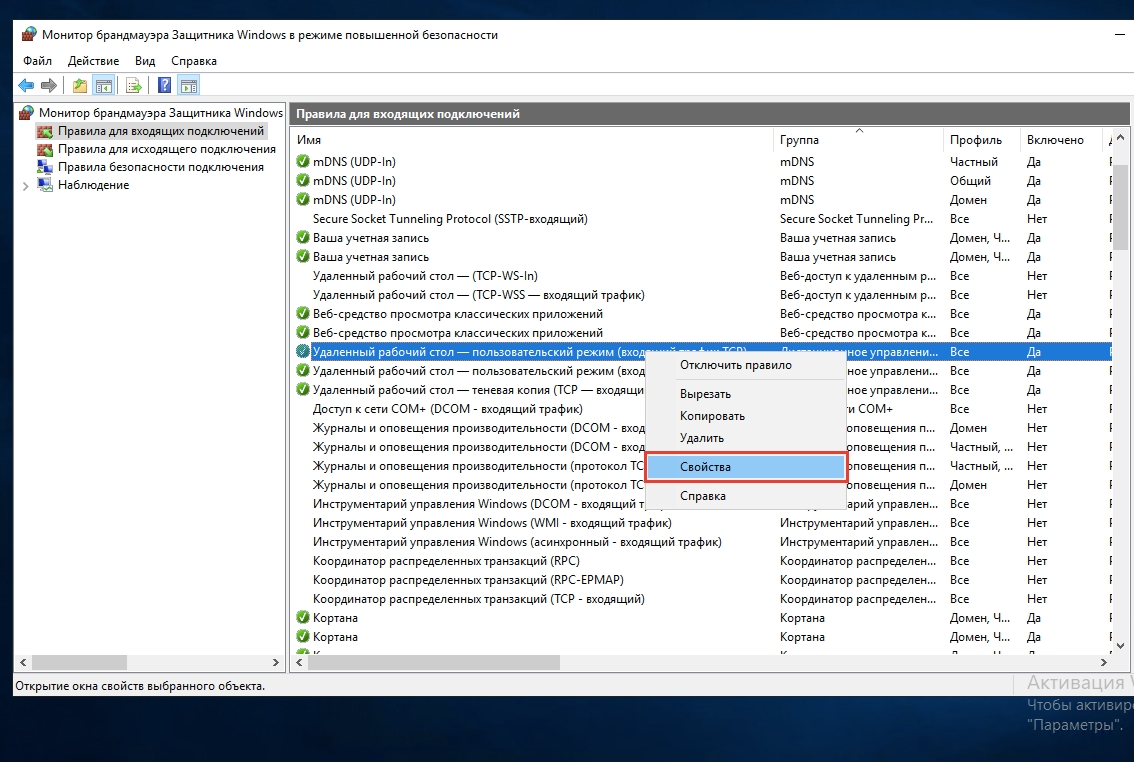Image resolution: width=1134 pixels, height=762 pixels.
Task: Open Help via blue question mark icon
Action: point(165,85)
